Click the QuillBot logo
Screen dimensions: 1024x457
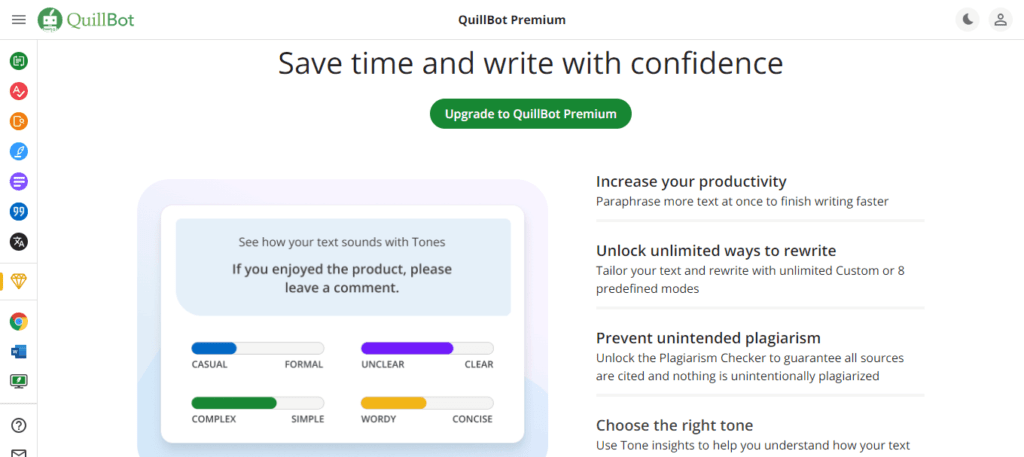[86, 20]
